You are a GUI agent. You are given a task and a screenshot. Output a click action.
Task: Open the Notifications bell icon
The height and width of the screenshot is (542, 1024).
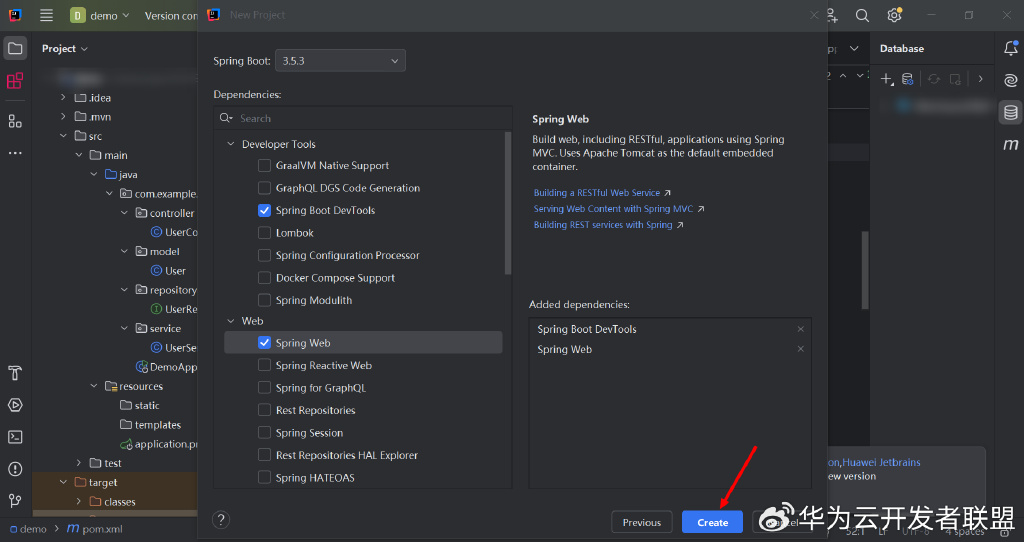point(1010,48)
